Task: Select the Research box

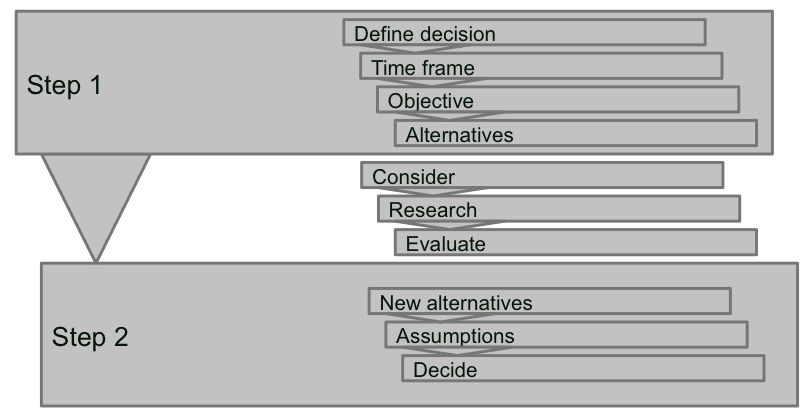Action: pyautogui.click(x=558, y=209)
